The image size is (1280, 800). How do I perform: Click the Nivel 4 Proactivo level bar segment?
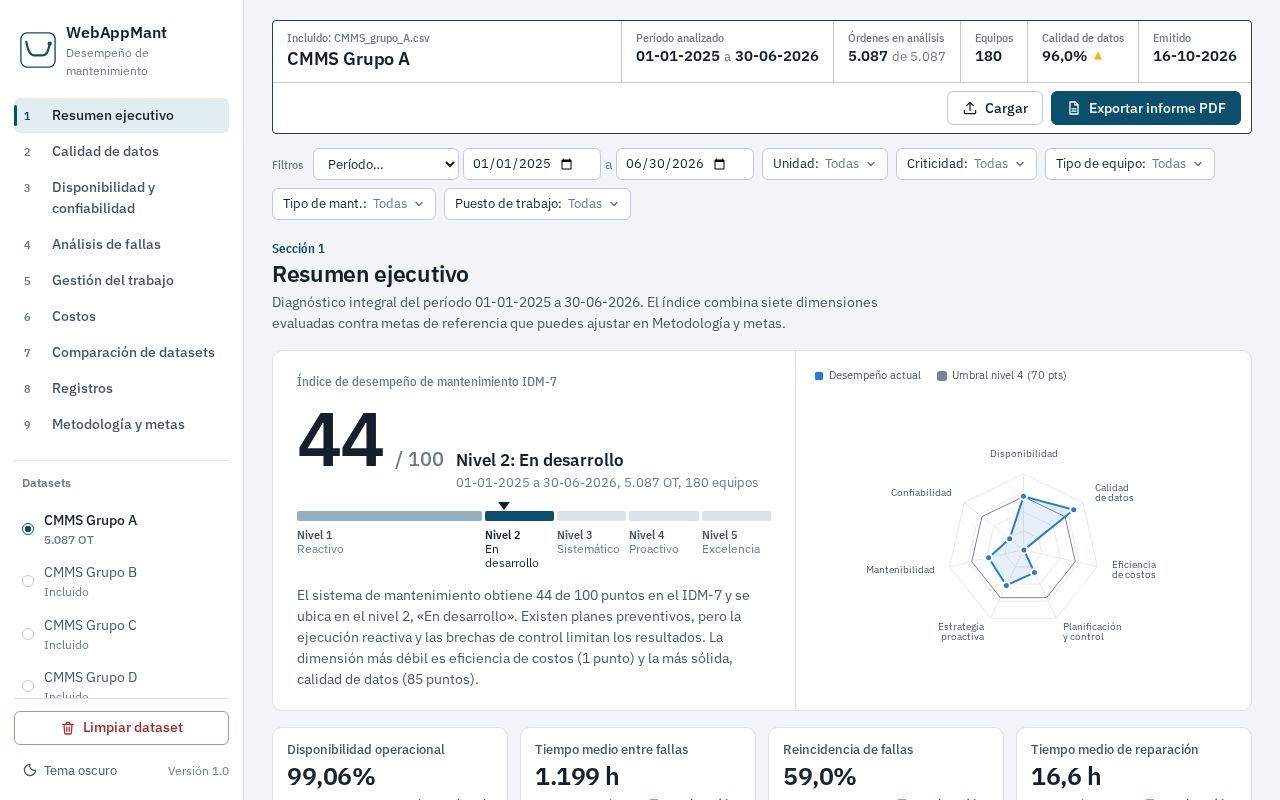(664, 516)
